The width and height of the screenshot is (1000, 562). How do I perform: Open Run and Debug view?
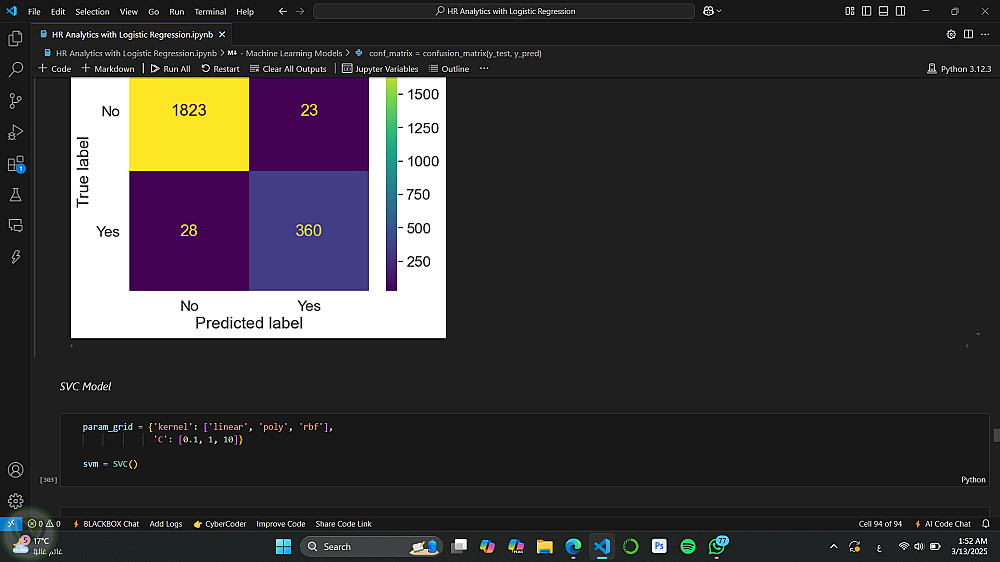click(x=15, y=132)
